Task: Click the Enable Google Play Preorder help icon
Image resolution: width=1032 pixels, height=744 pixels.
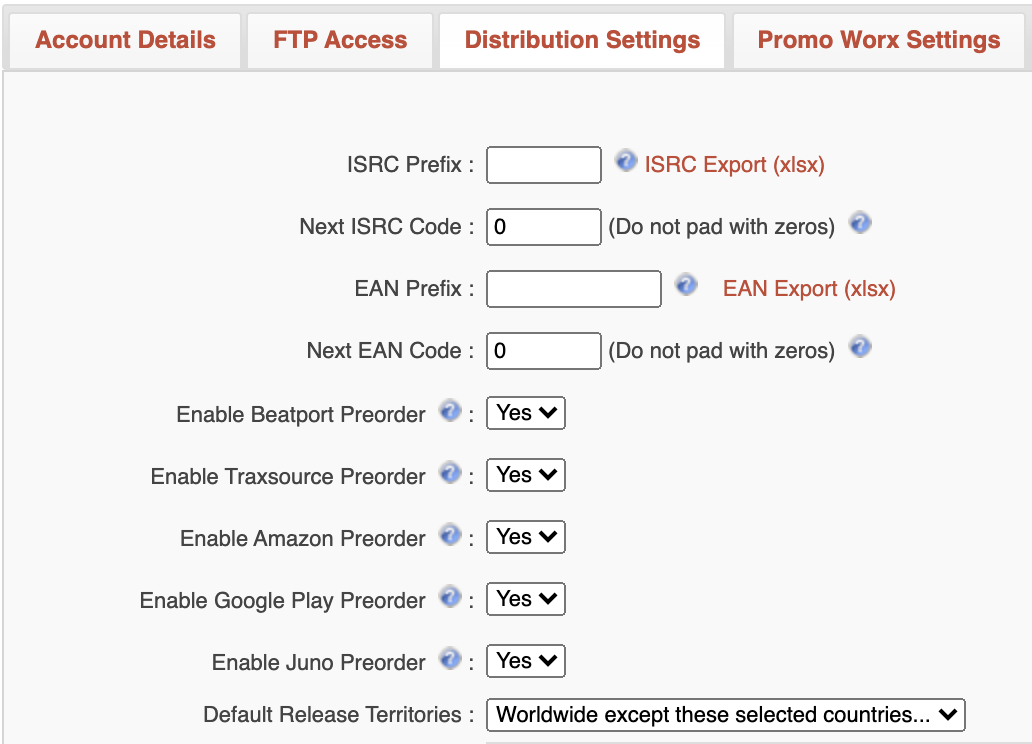Action: coord(450,597)
